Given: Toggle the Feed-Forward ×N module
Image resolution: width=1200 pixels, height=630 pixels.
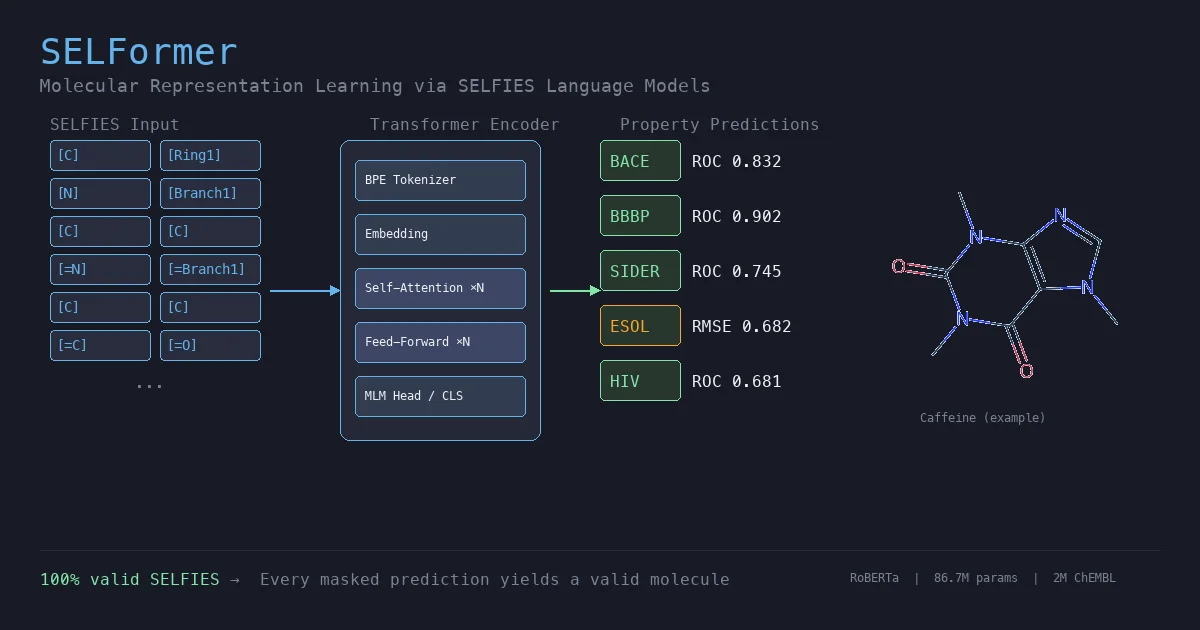Looking at the screenshot, I should 440,342.
